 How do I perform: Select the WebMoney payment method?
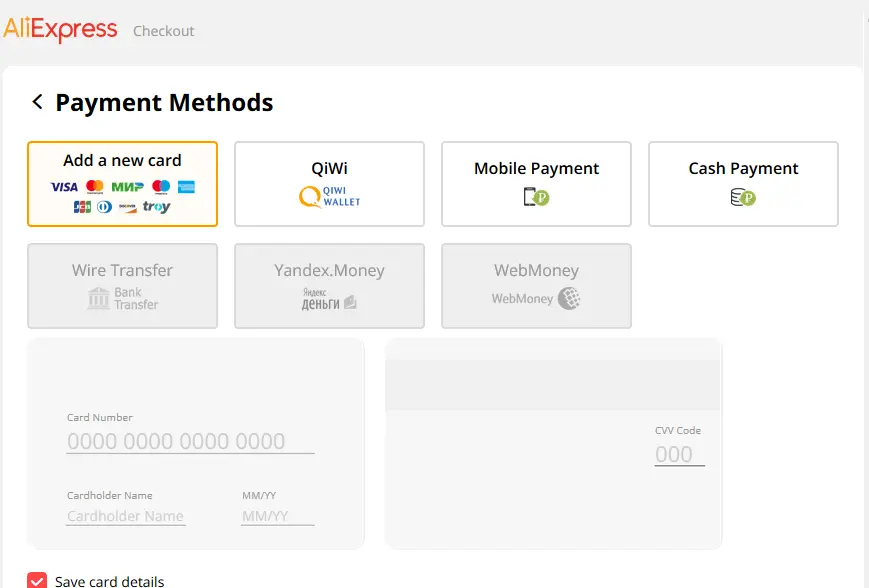[x=536, y=286]
